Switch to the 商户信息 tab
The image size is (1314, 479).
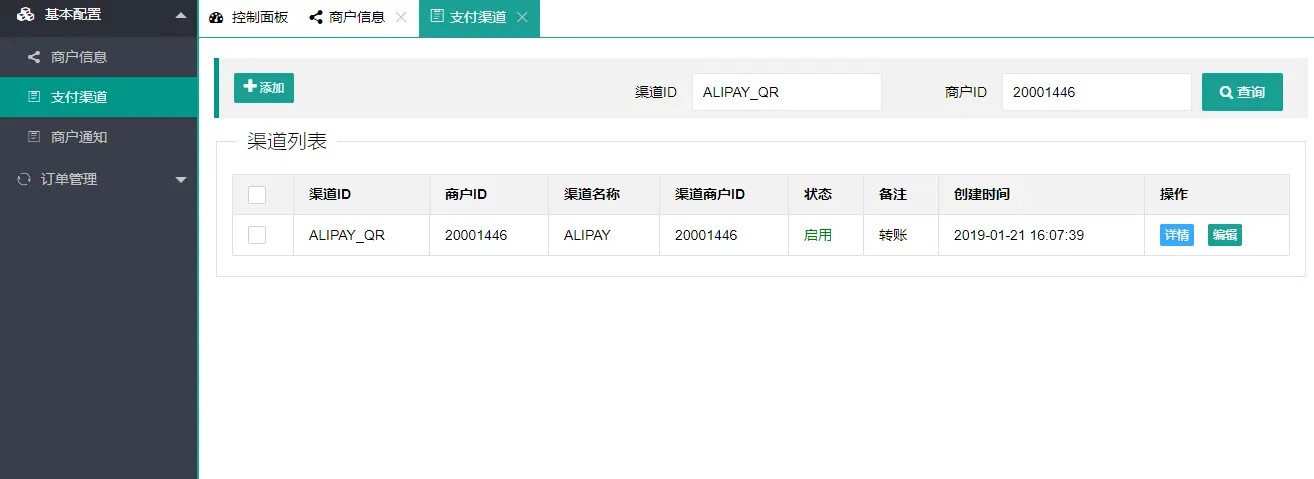(x=357, y=18)
